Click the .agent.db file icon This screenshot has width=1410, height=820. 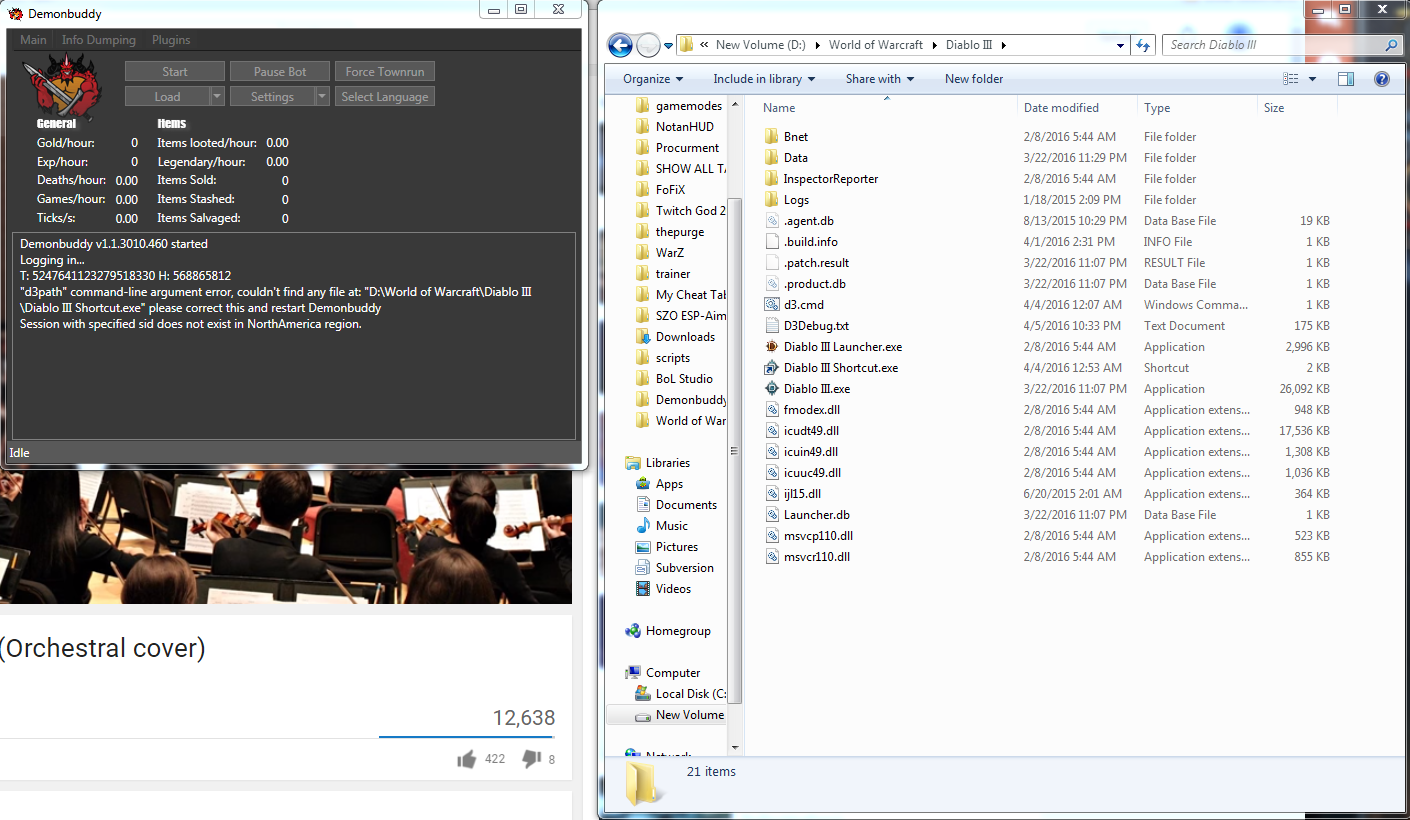pyautogui.click(x=771, y=221)
